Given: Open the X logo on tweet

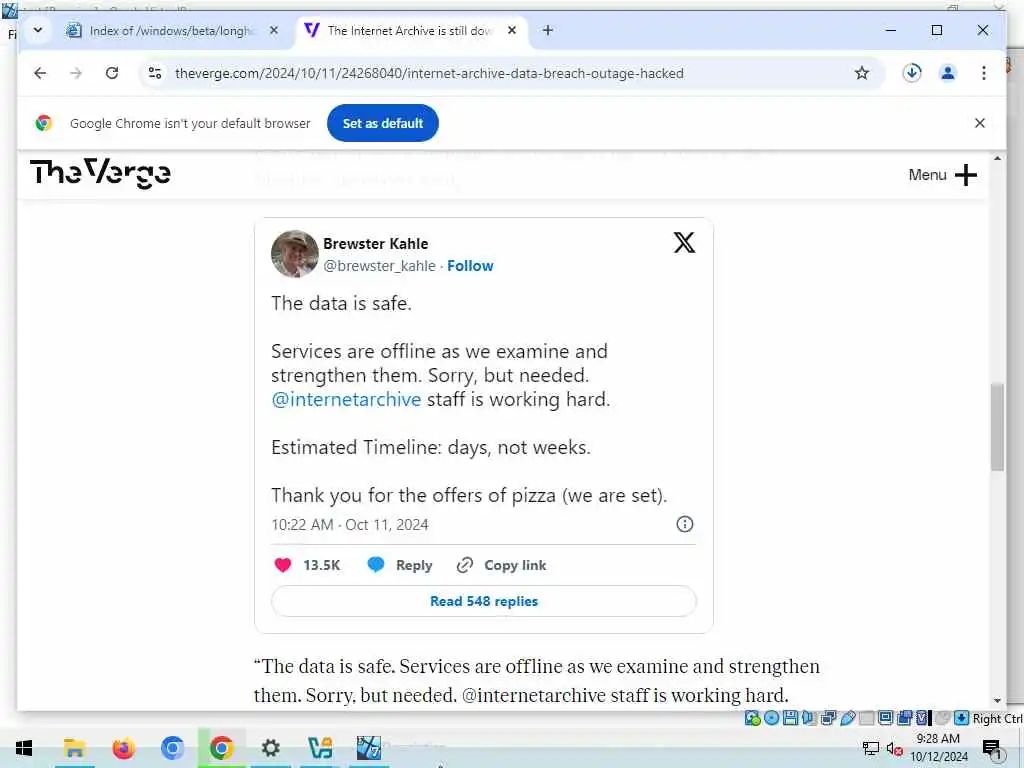Looking at the screenshot, I should 684,242.
